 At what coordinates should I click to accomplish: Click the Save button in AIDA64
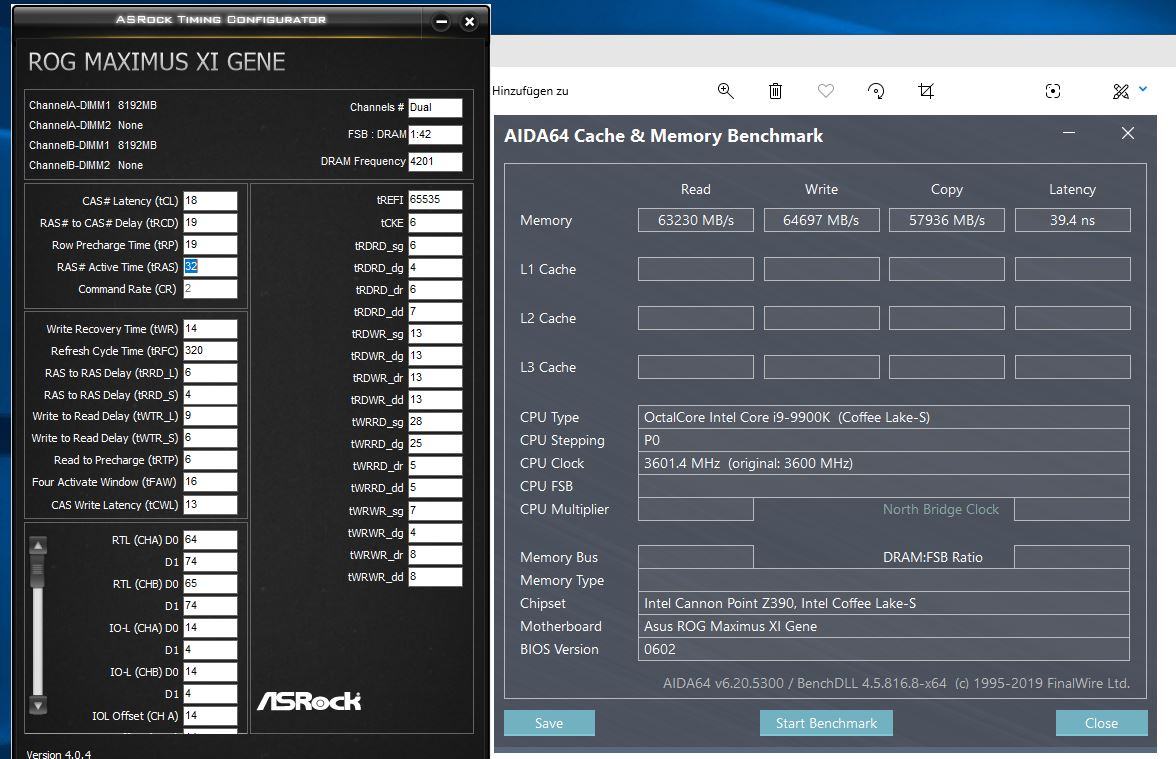[x=549, y=723]
